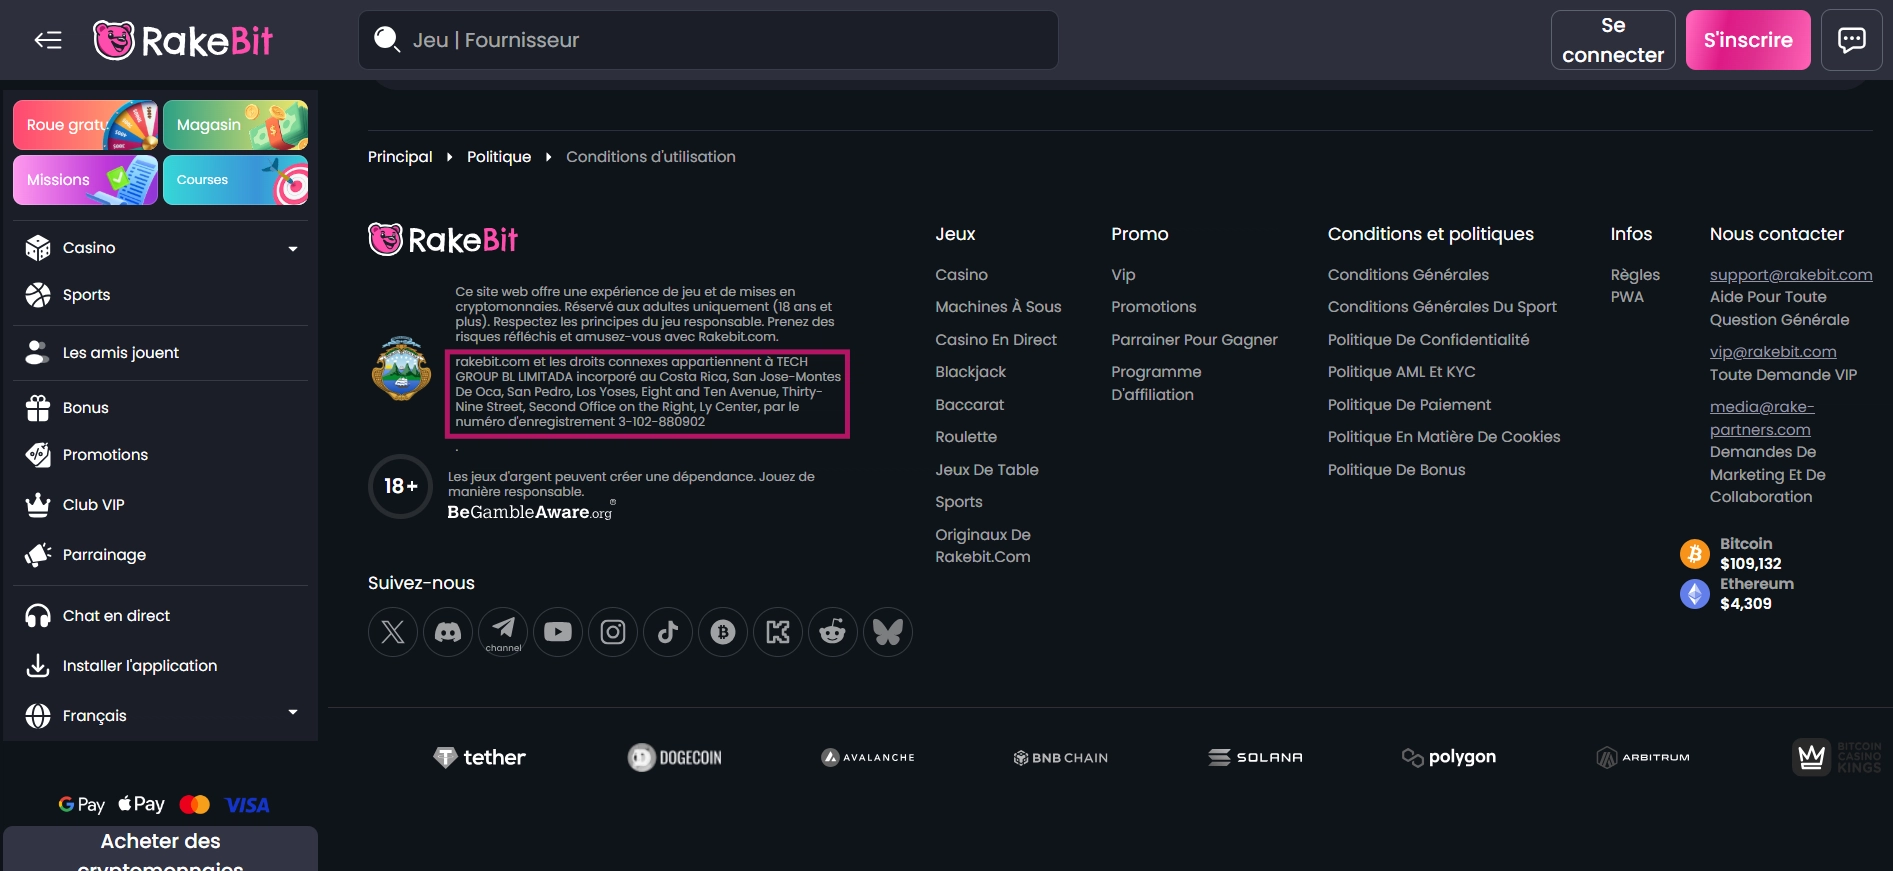Click the Polygon logo in the footer
Viewport: 1893px width, 871px height.
1449,757
